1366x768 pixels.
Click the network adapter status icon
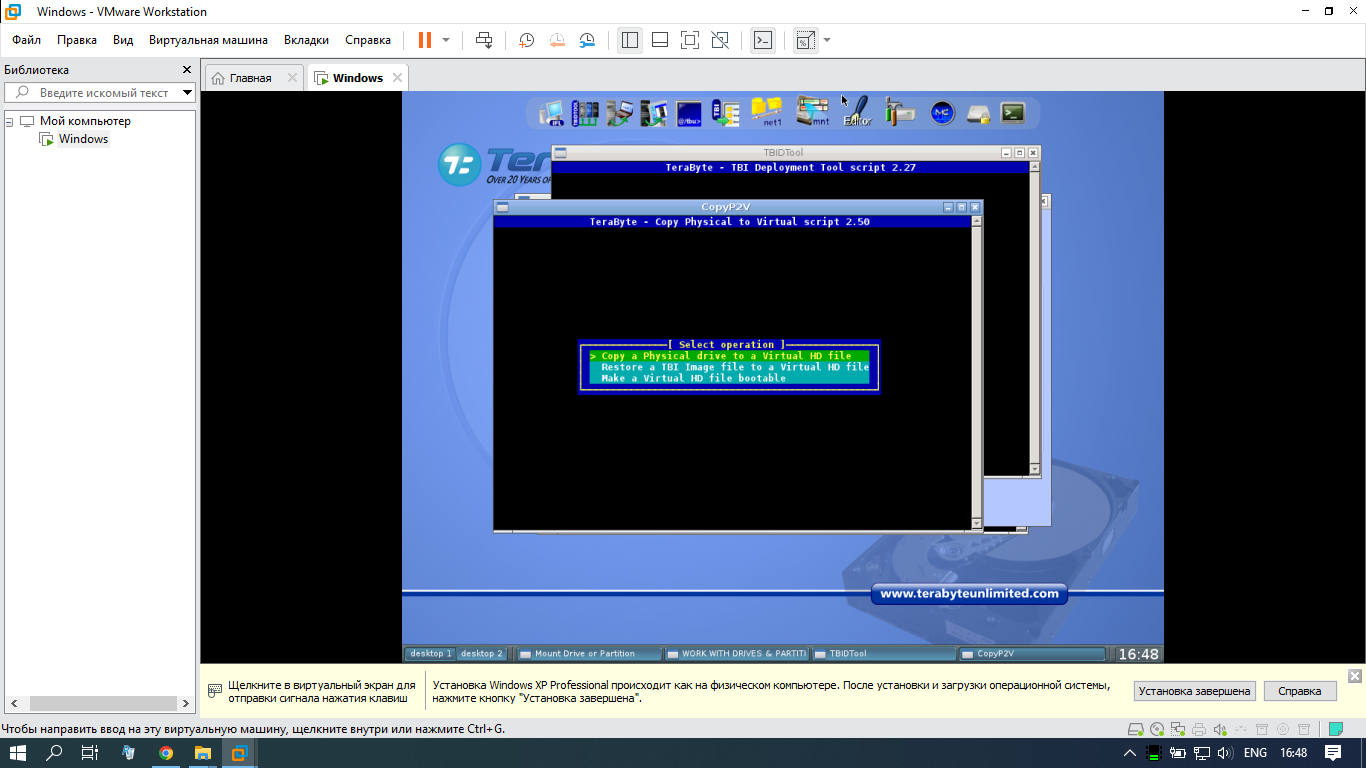(x=1178, y=729)
